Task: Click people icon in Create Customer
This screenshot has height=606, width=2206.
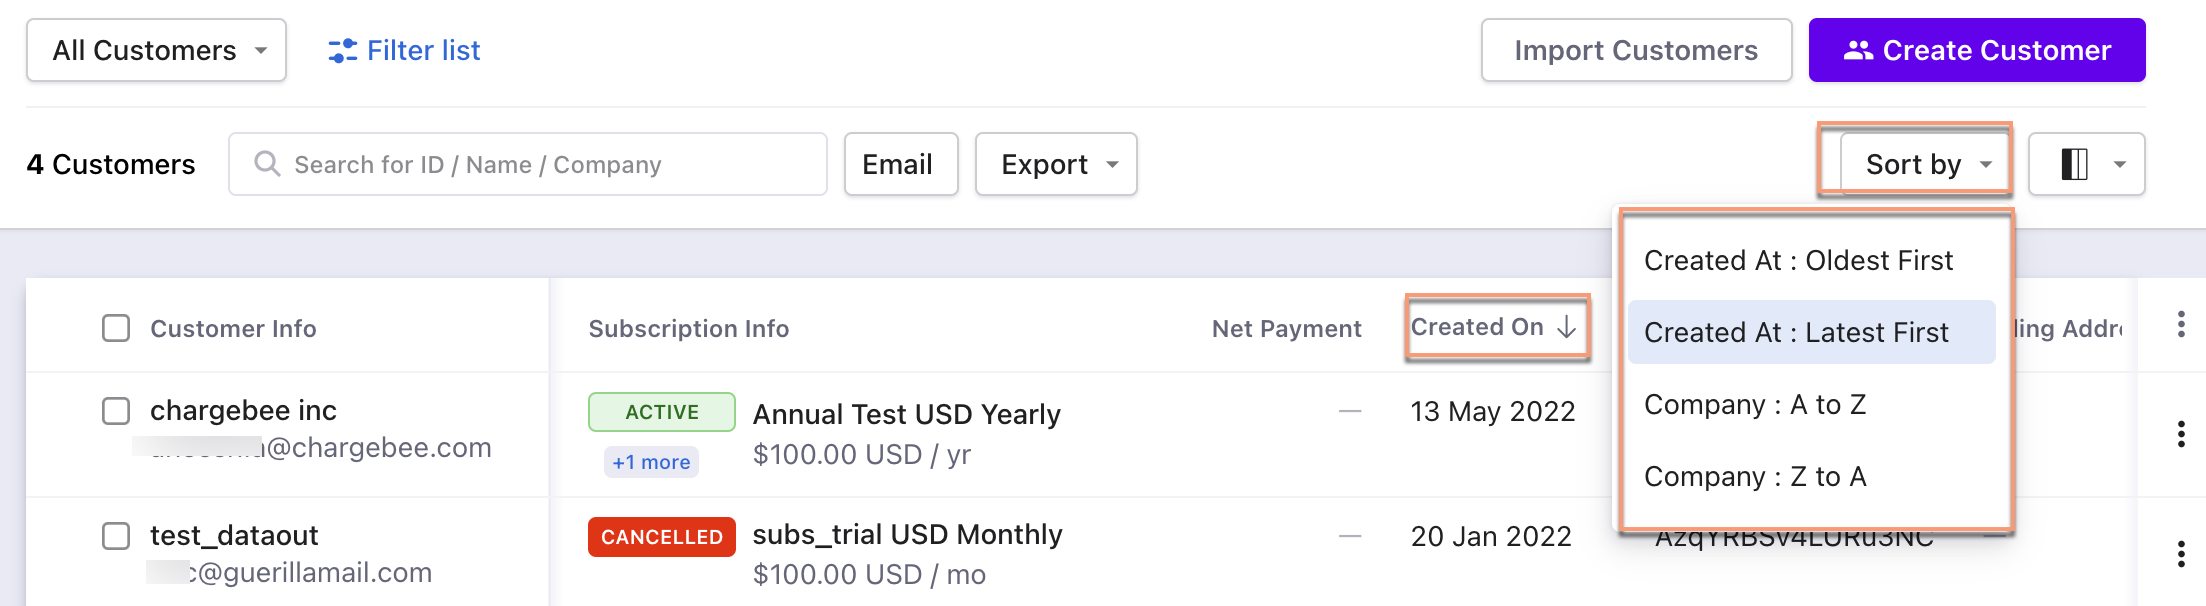Action: [1858, 50]
